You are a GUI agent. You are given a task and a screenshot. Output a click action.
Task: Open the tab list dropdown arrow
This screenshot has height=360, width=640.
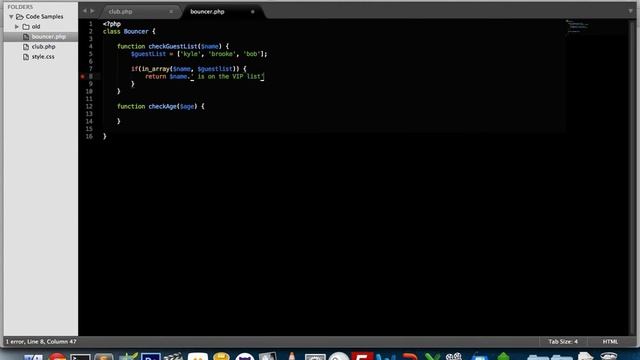(630, 11)
